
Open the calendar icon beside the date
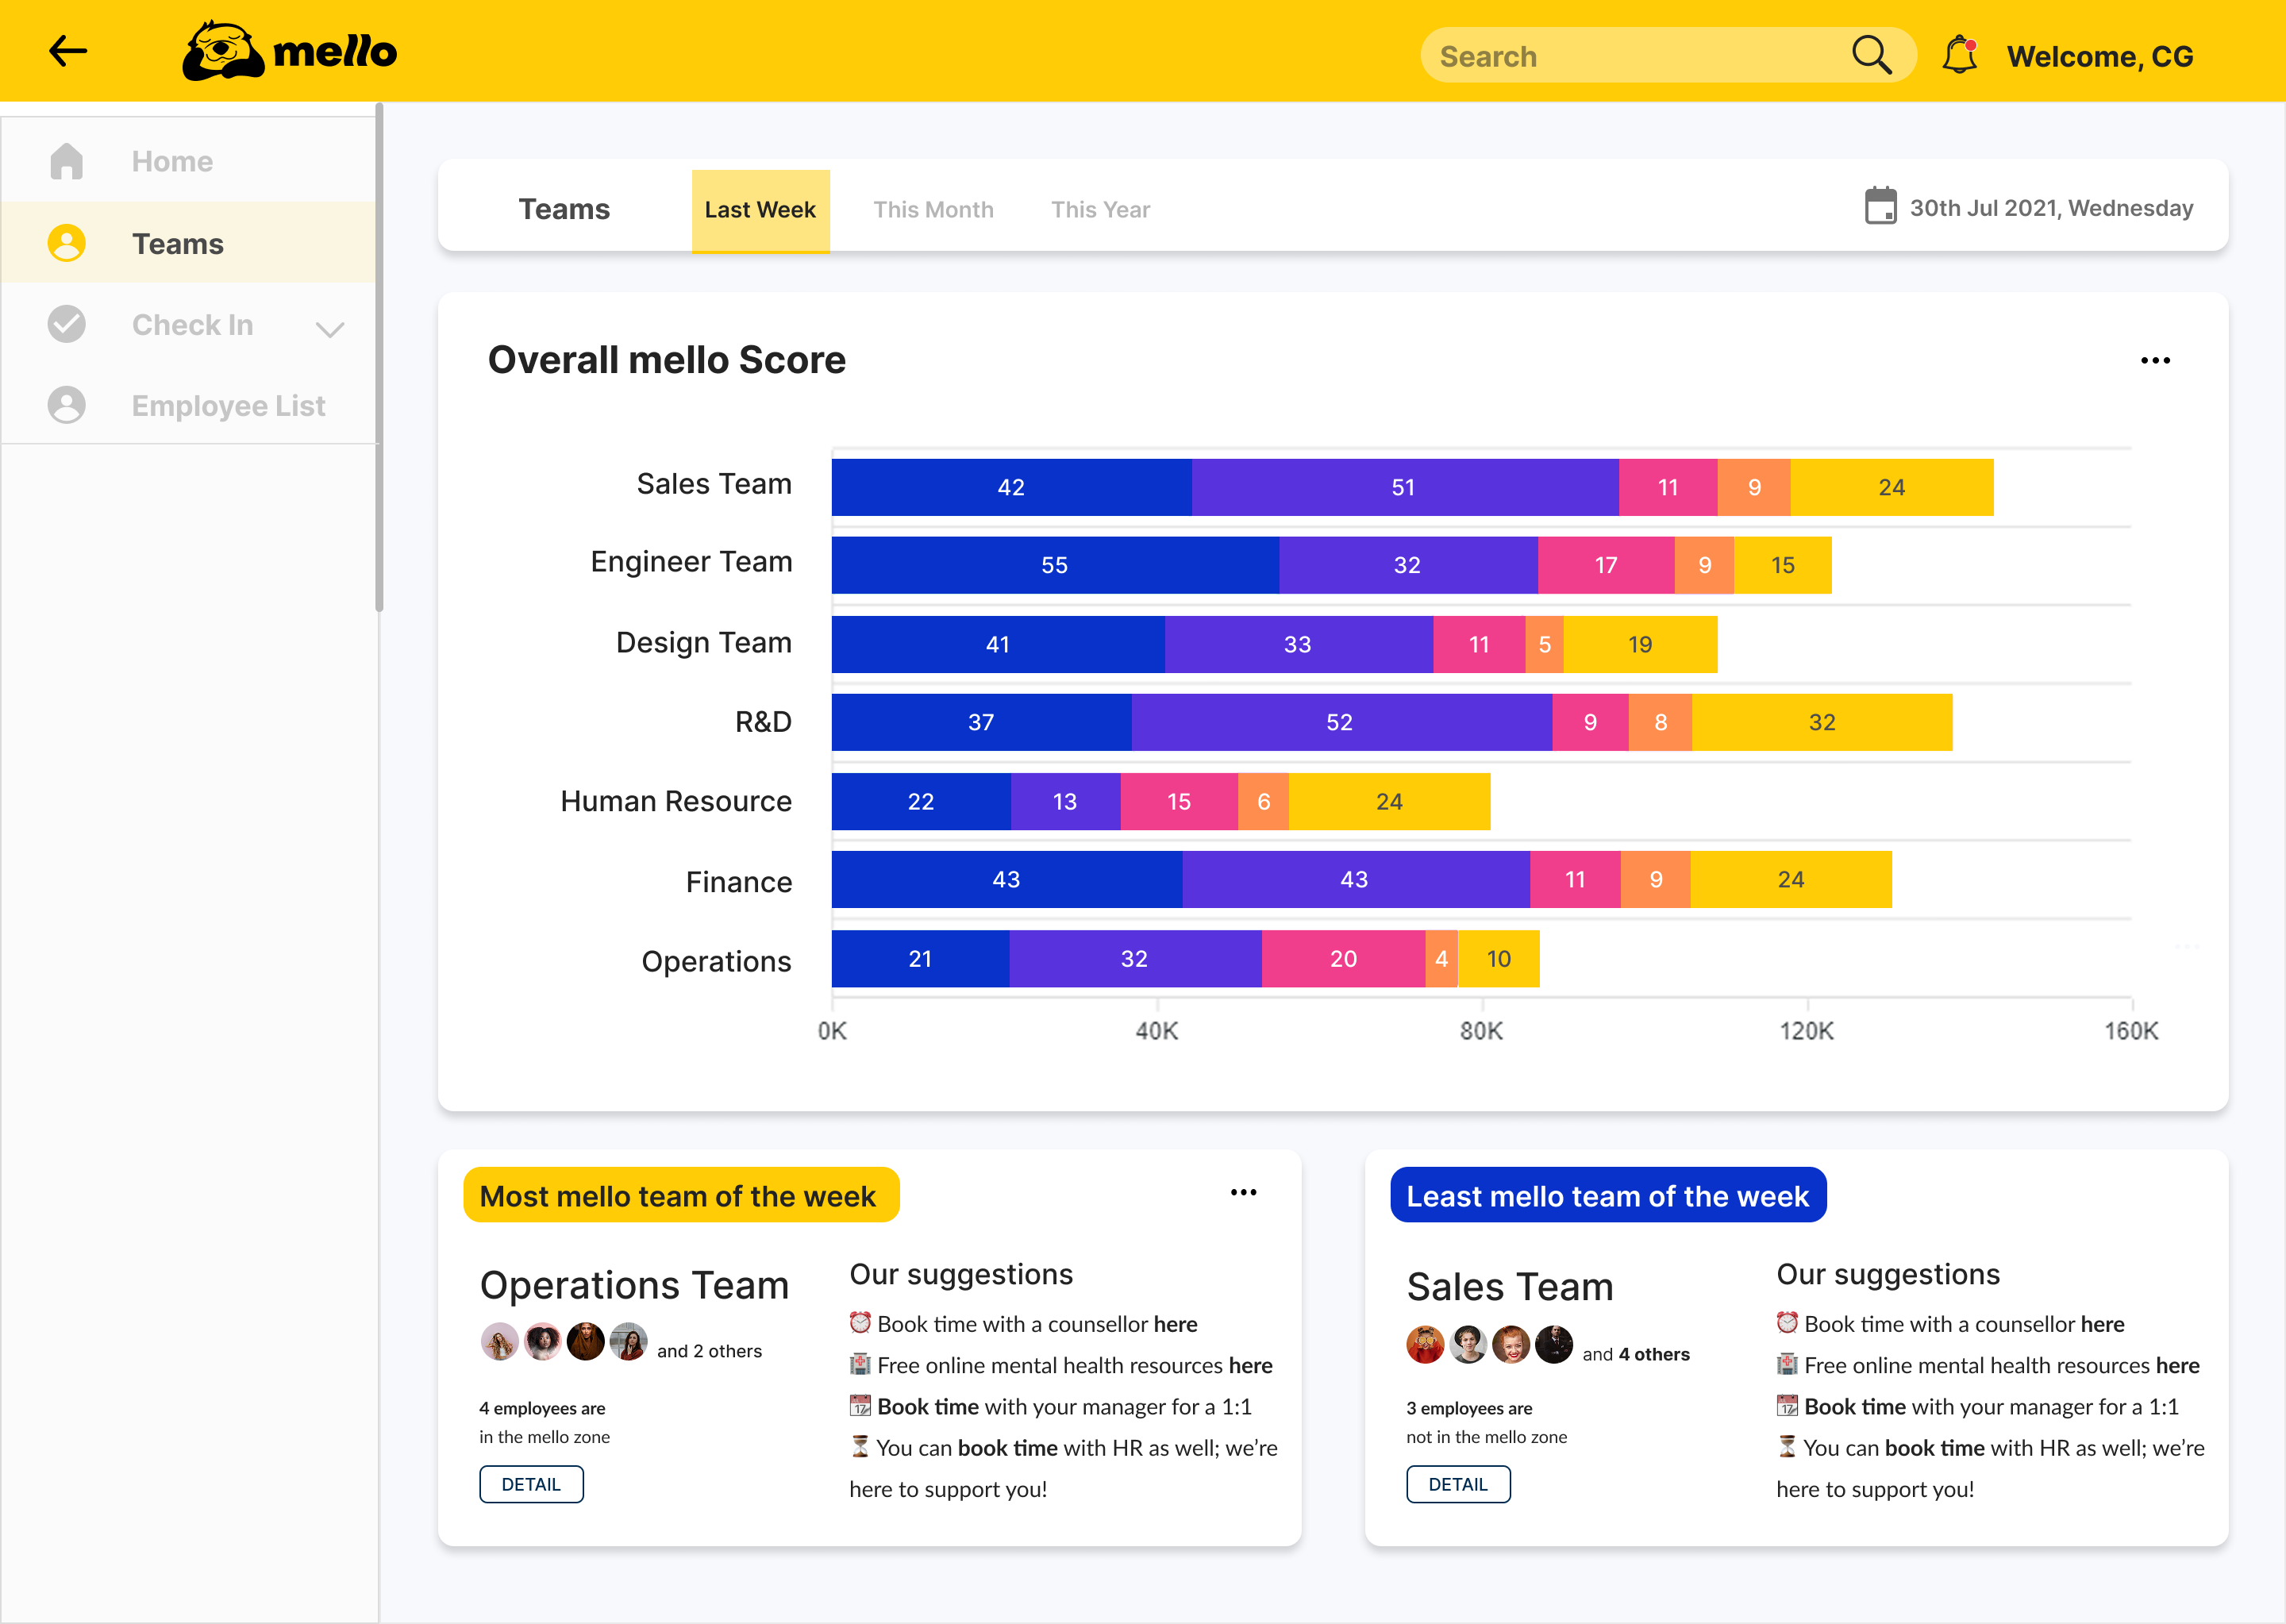click(x=1880, y=206)
